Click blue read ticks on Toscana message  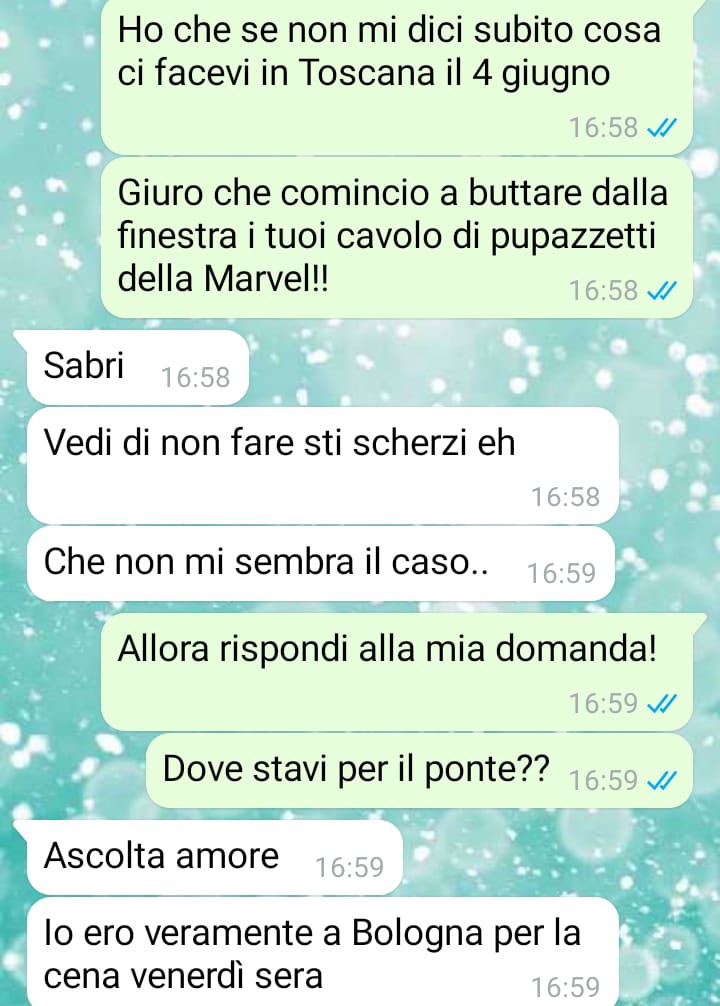point(660,129)
